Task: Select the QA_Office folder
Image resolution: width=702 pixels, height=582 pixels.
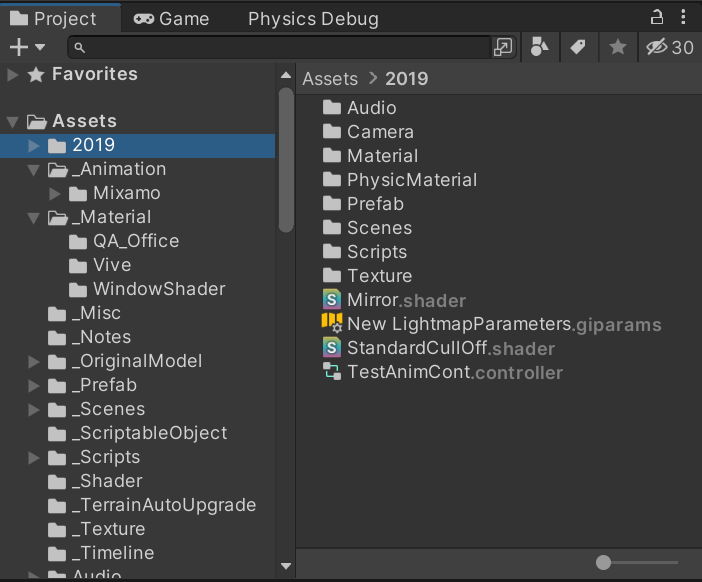Action: tap(124, 242)
